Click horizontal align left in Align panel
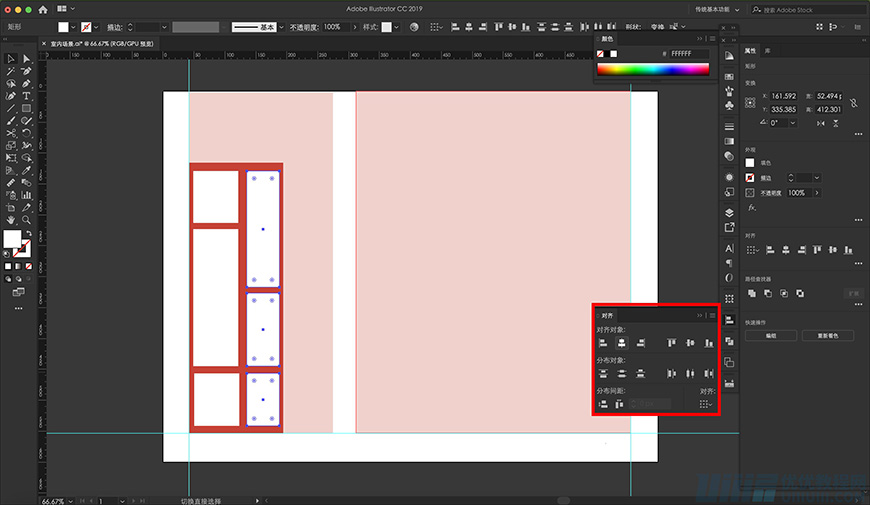The height and width of the screenshot is (505, 870). [x=602, y=343]
